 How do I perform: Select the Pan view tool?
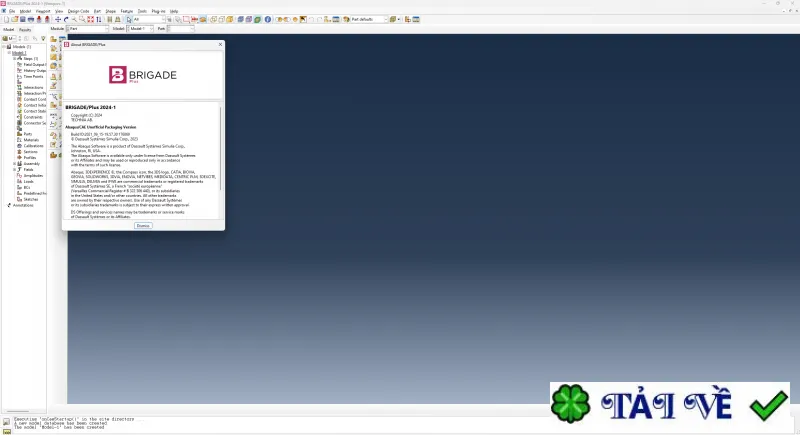click(58, 19)
